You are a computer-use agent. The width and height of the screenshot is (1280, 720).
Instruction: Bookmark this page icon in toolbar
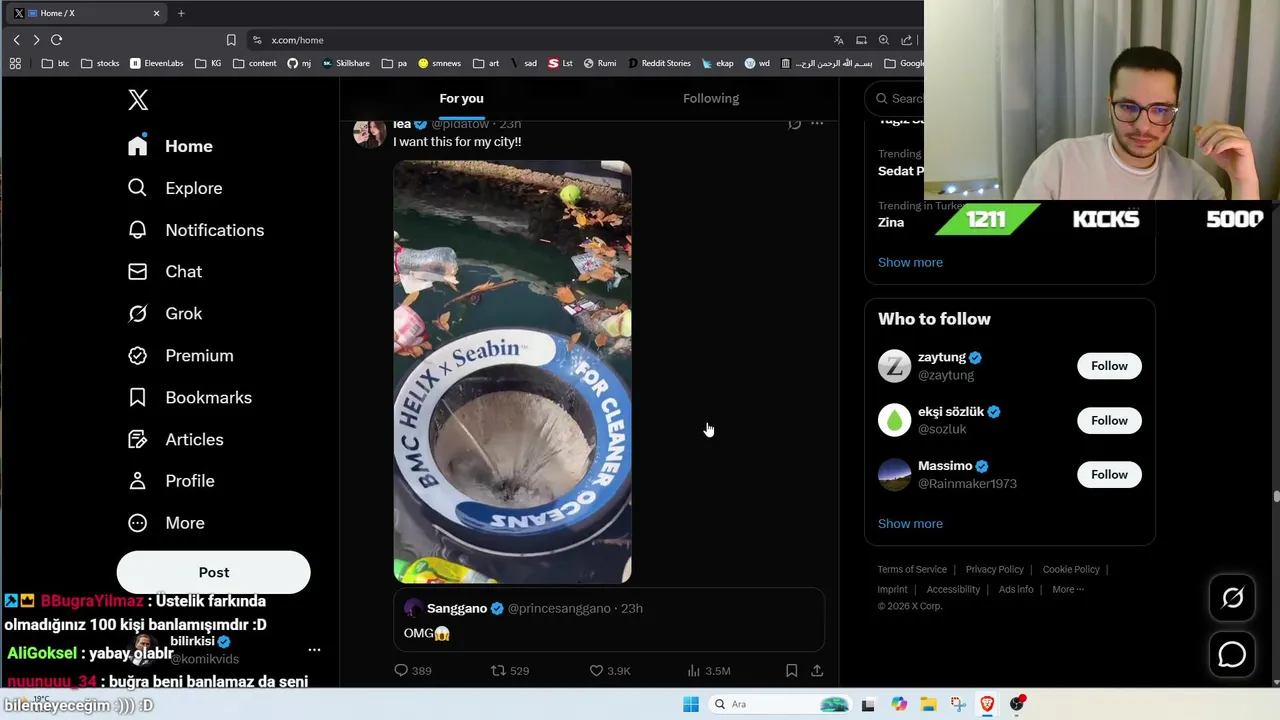(x=231, y=40)
